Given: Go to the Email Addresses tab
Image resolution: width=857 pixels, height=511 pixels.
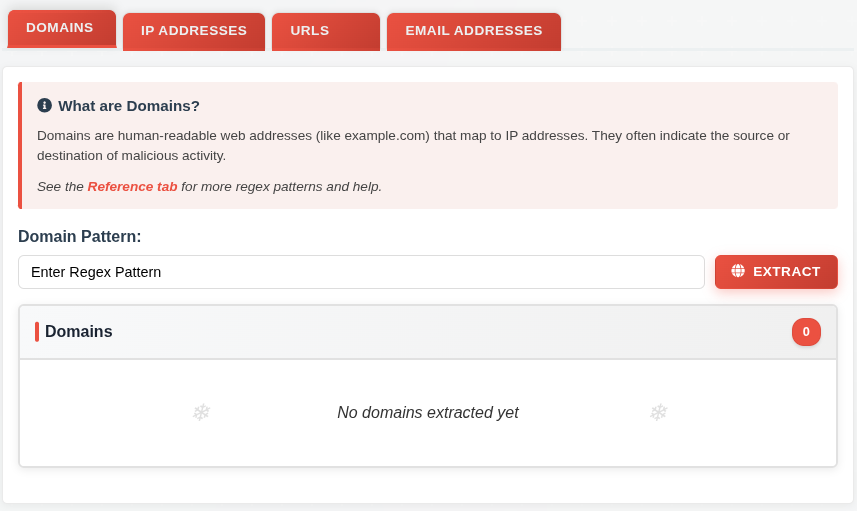Looking at the screenshot, I should tap(473, 31).
